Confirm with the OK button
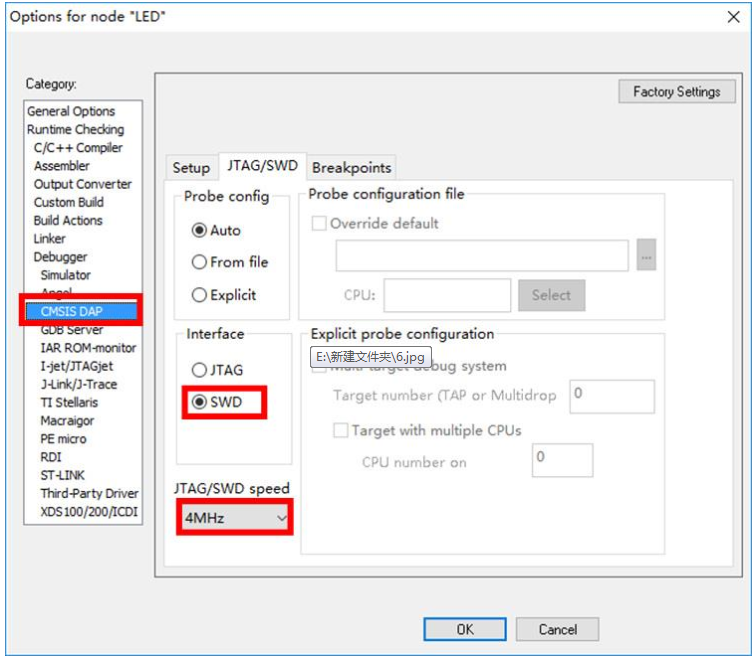Screen dimensions: 752x659 tap(464, 629)
